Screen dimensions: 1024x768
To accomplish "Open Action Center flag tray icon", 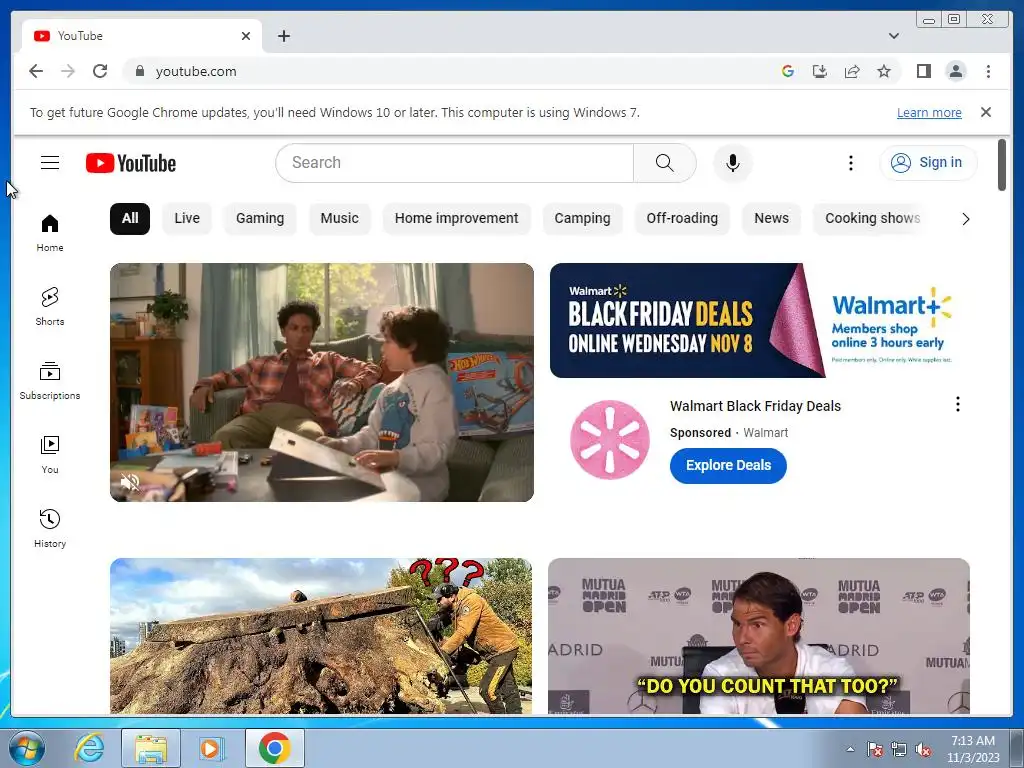I will [875, 750].
